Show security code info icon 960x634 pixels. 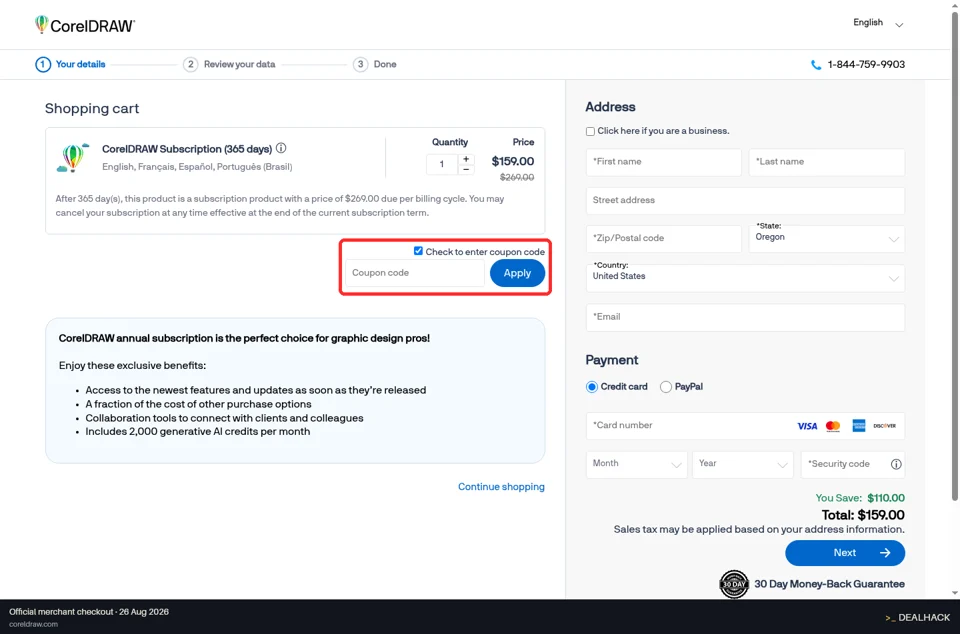tap(896, 464)
